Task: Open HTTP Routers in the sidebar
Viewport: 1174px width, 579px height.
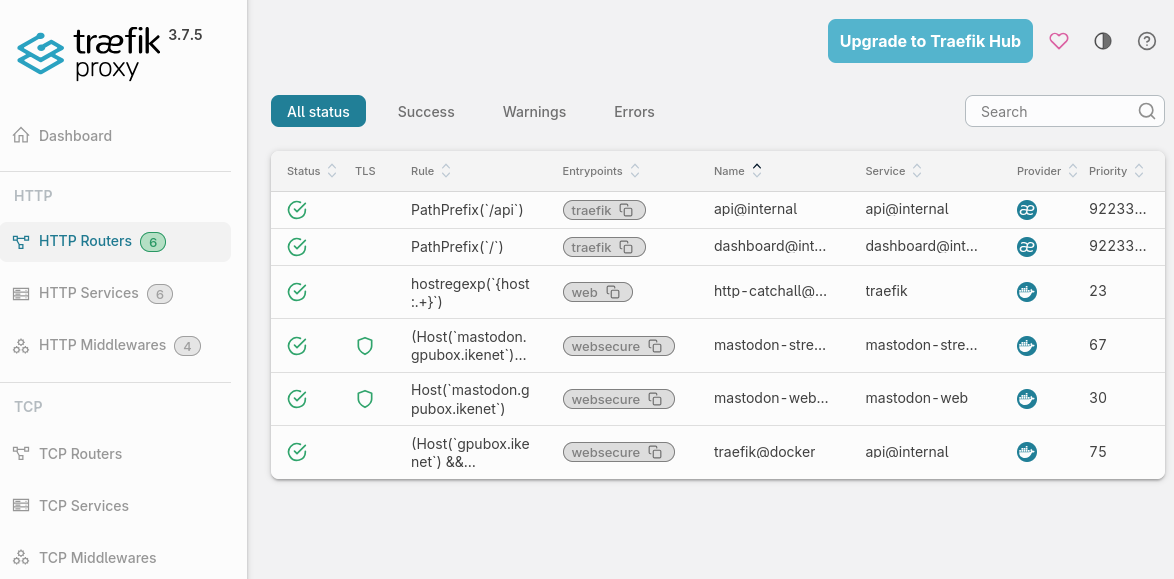Action: coord(115,241)
